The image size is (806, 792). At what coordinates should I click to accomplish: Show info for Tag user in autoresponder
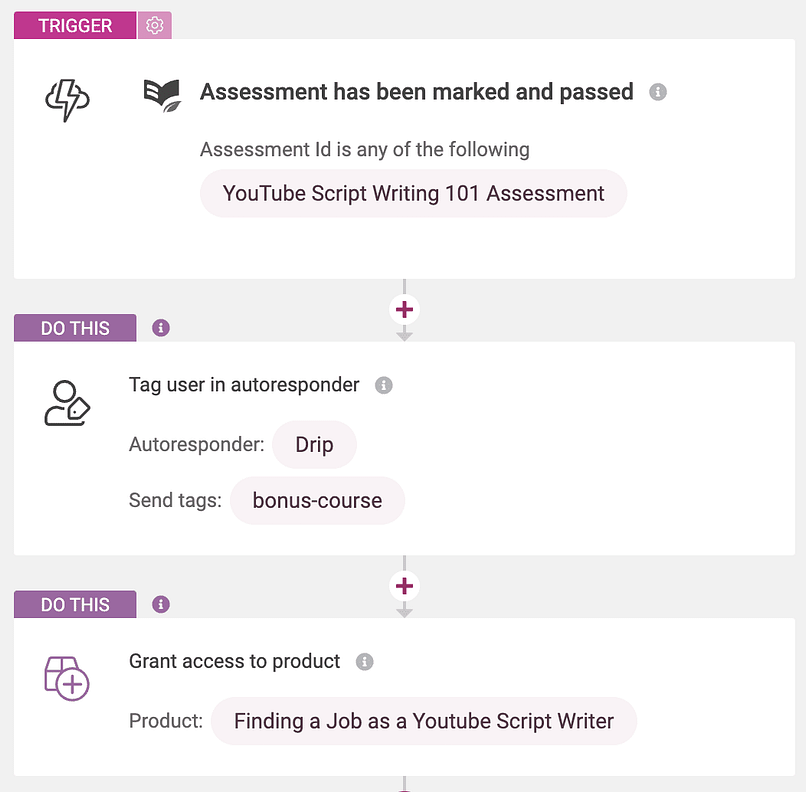[383, 384]
